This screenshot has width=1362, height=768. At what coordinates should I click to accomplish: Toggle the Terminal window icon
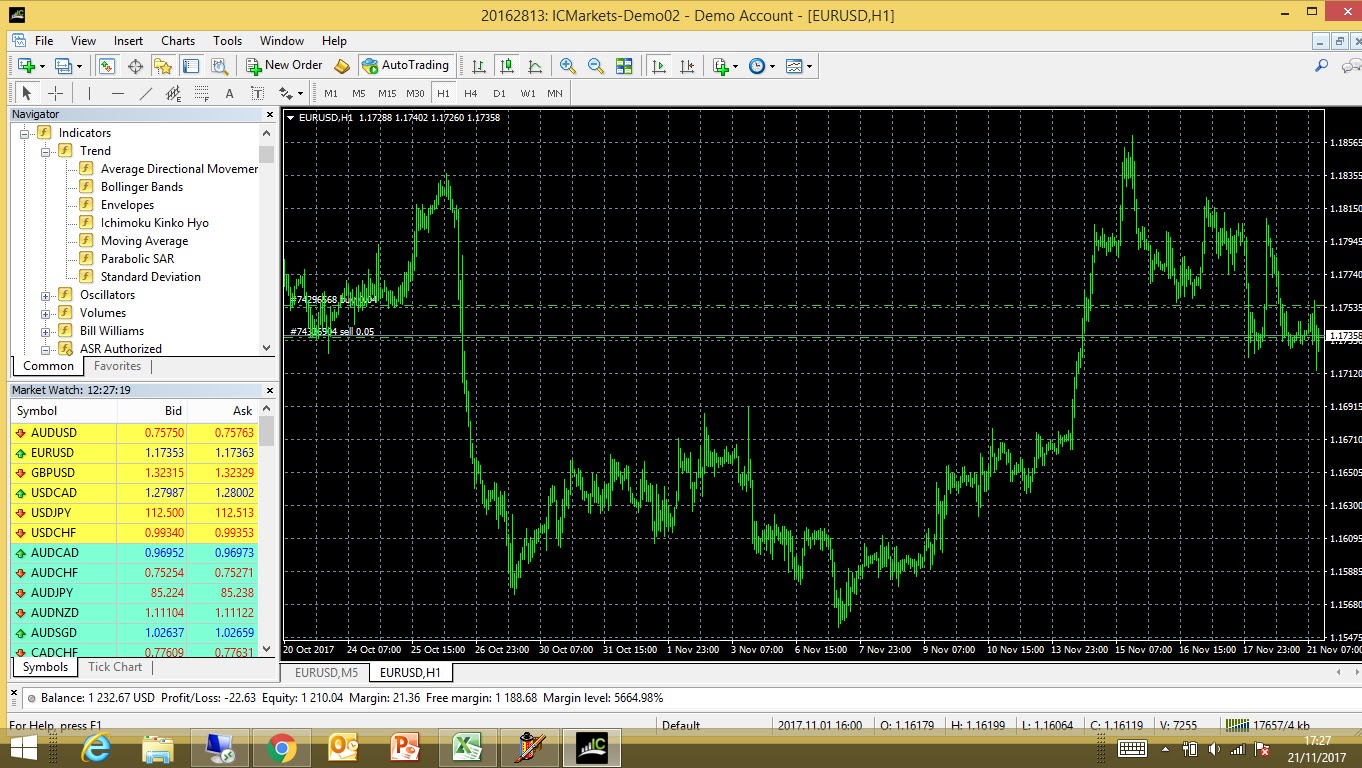(x=191, y=66)
